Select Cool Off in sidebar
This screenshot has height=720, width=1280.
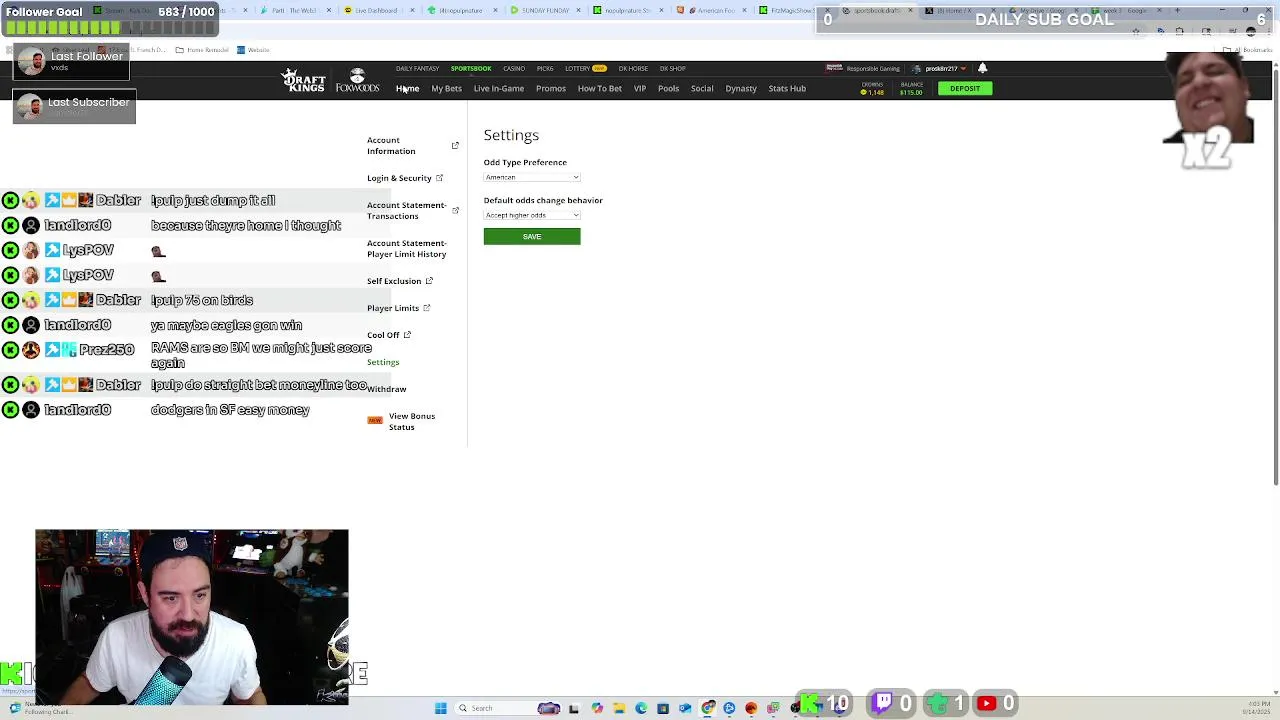click(383, 335)
